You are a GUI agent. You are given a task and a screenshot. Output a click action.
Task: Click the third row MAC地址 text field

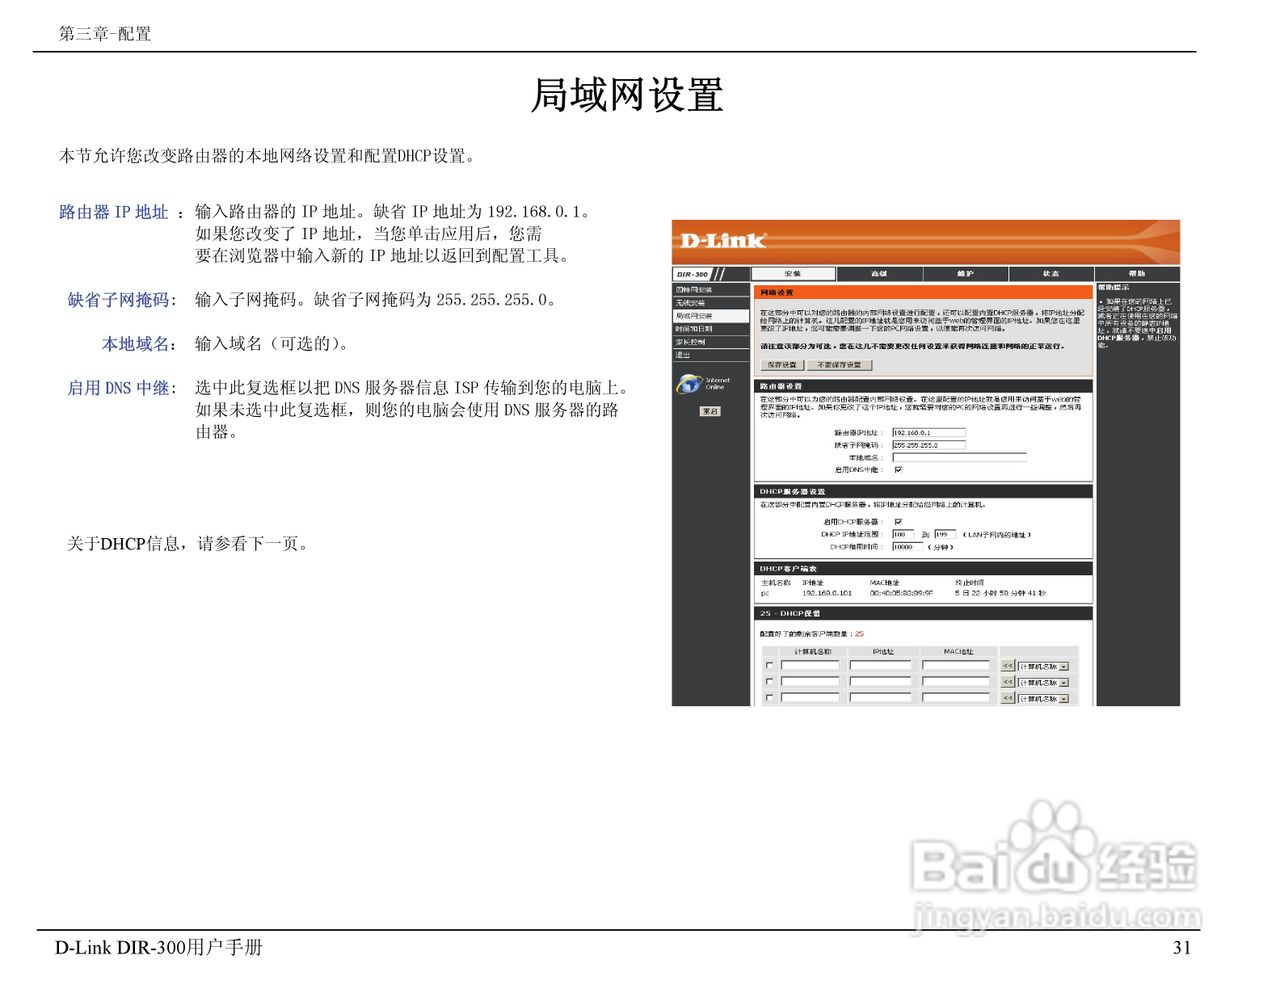pos(955,697)
